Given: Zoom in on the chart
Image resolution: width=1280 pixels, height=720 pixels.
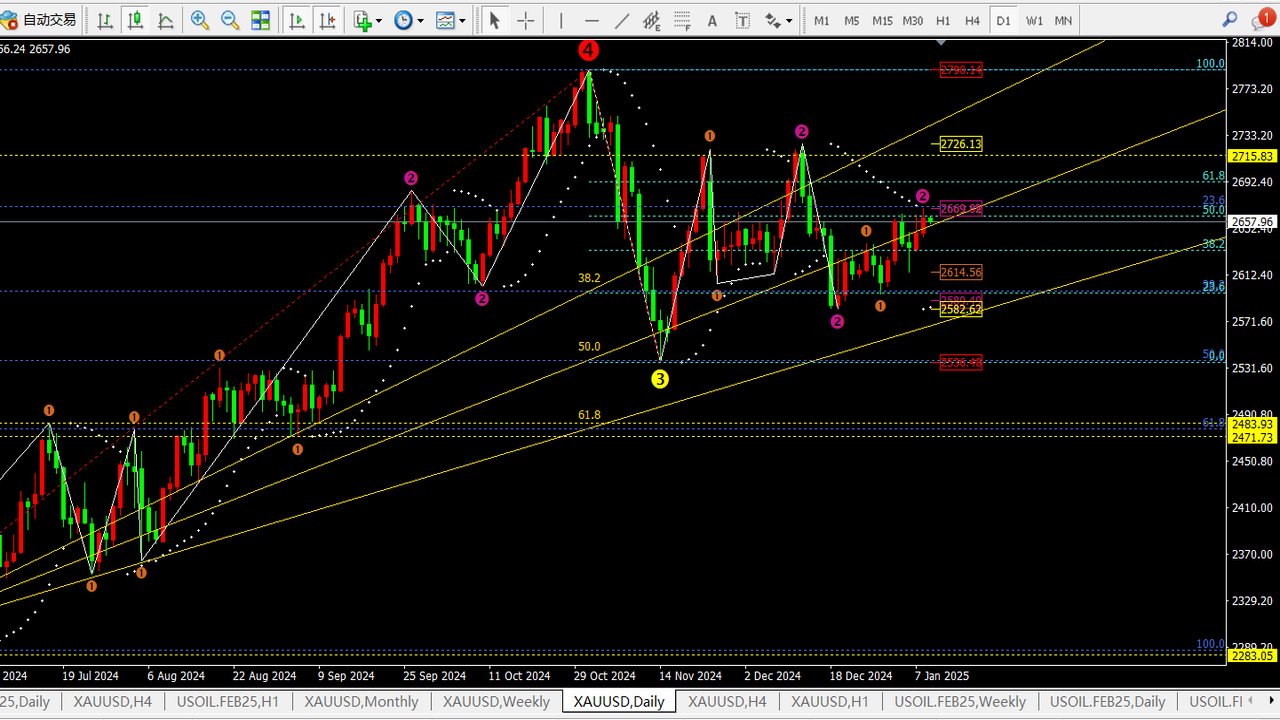Looking at the screenshot, I should (x=200, y=20).
